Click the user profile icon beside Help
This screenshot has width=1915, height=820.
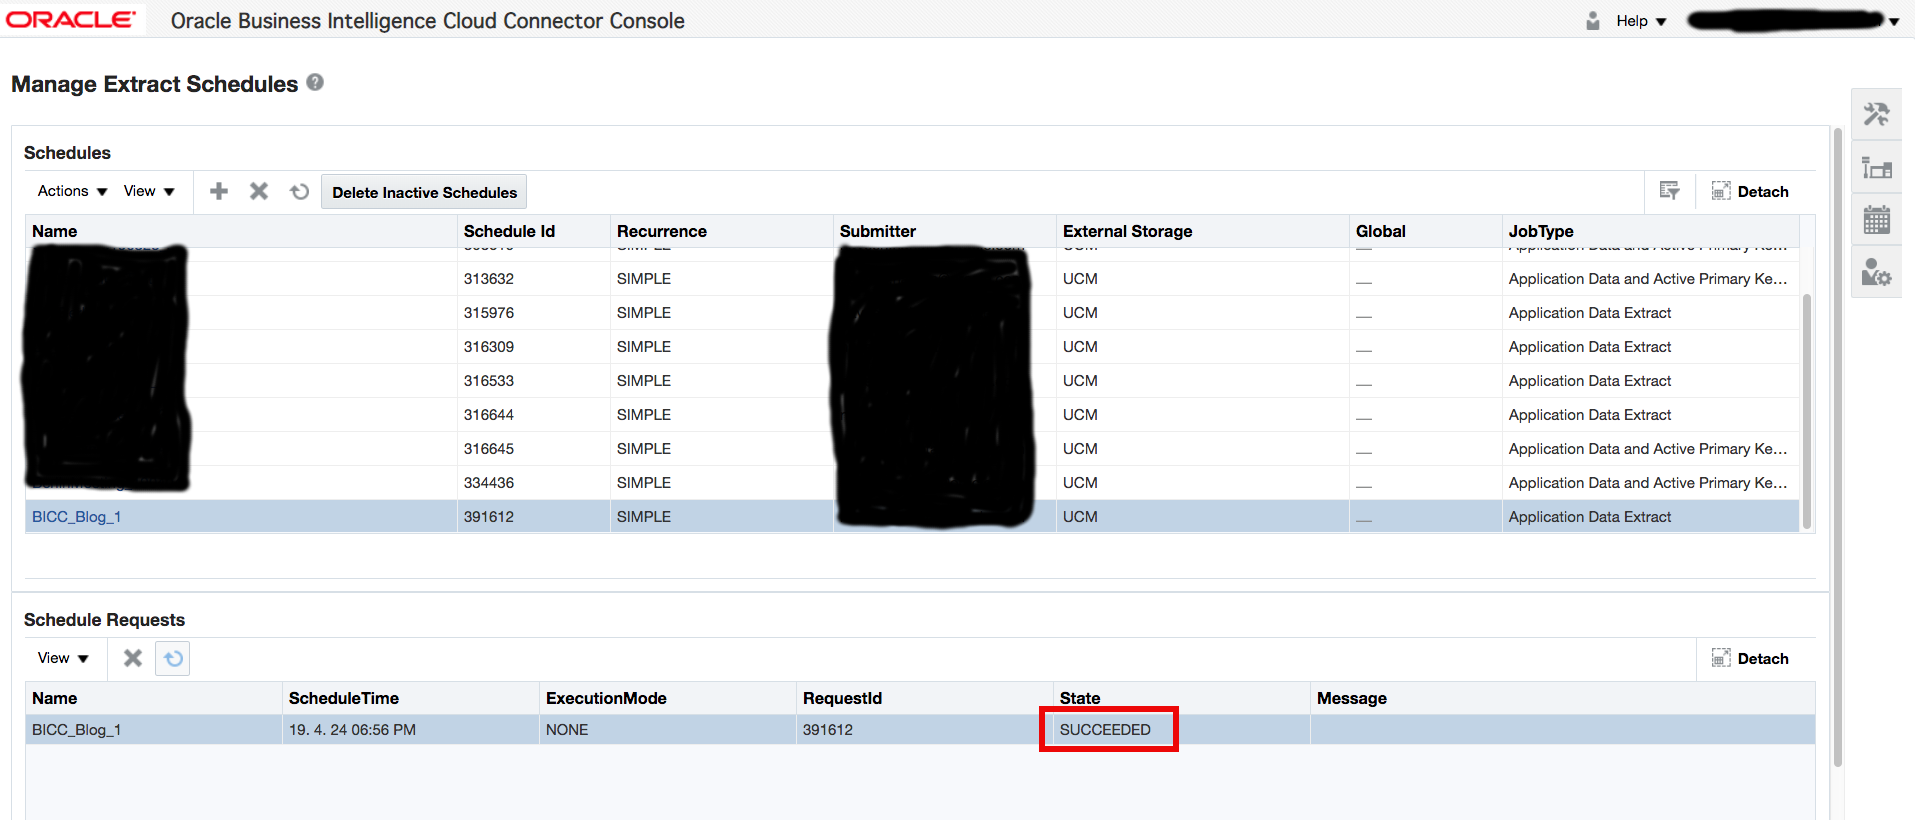pos(1593,21)
